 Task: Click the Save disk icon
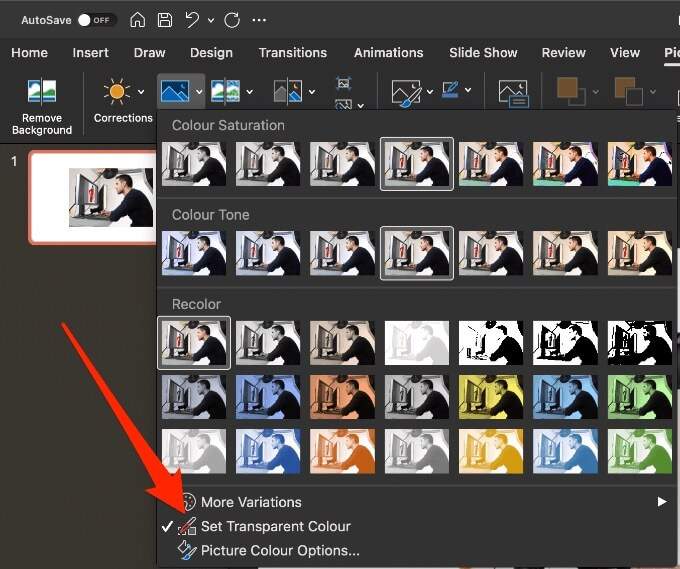[x=165, y=20]
